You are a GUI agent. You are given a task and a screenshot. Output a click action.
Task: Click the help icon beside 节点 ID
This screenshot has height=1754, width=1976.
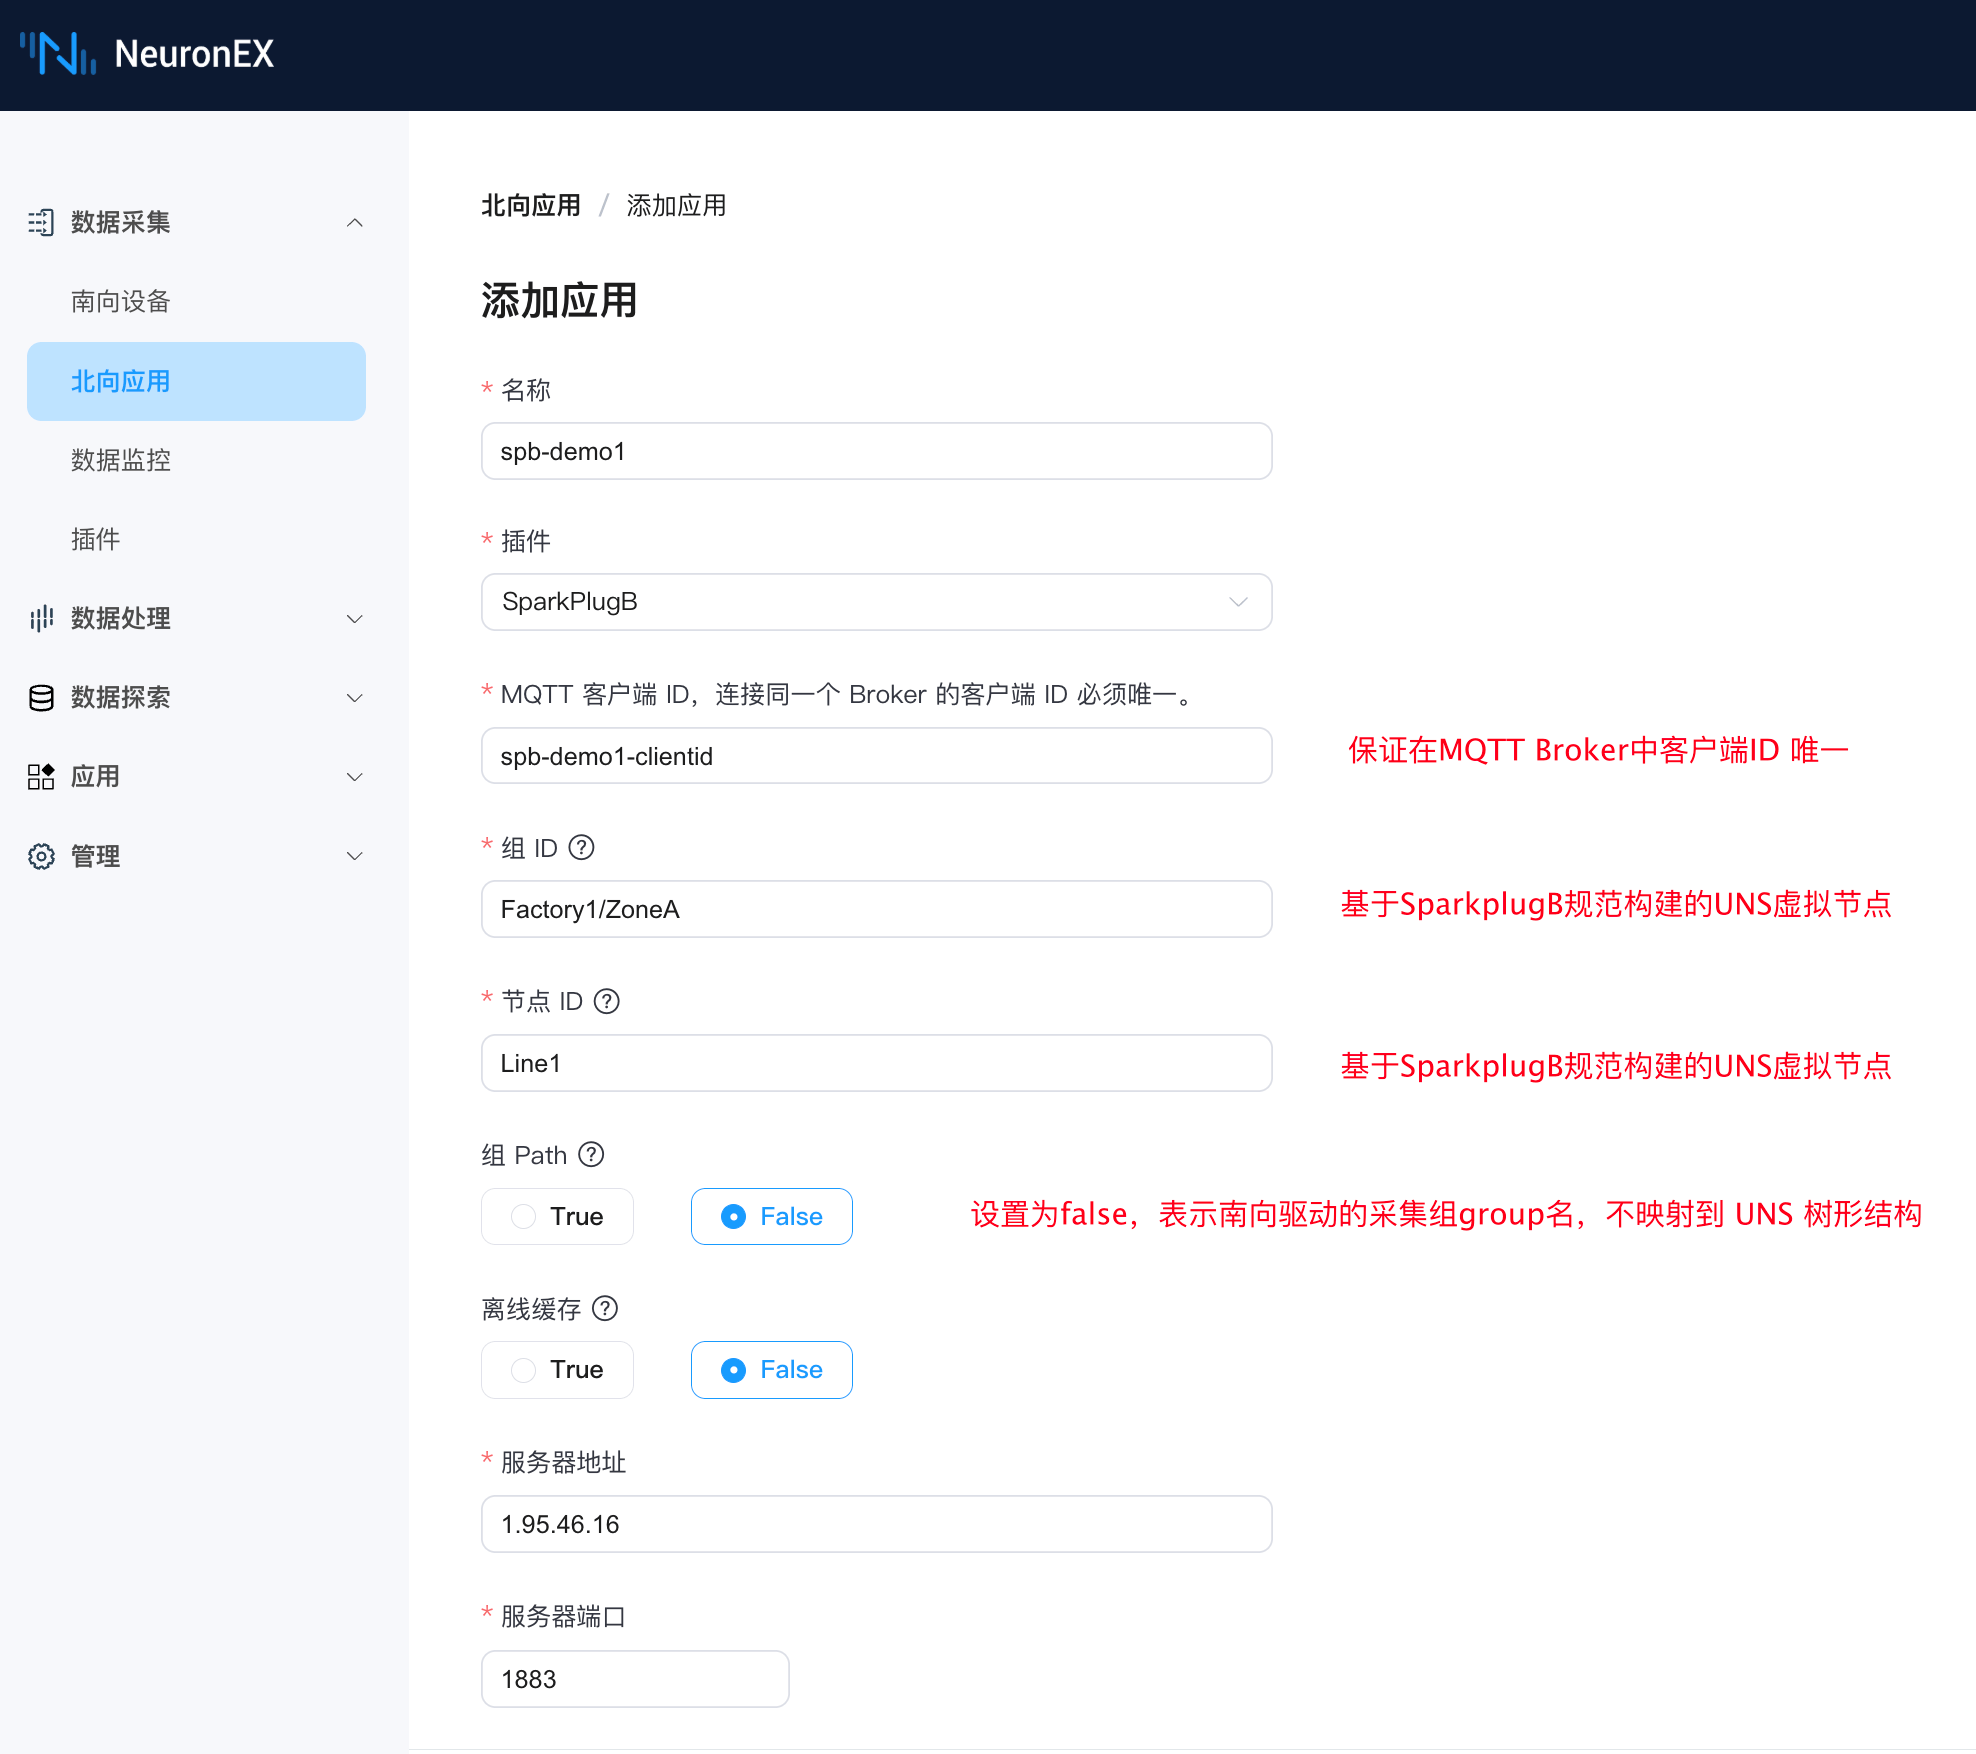click(x=607, y=1001)
